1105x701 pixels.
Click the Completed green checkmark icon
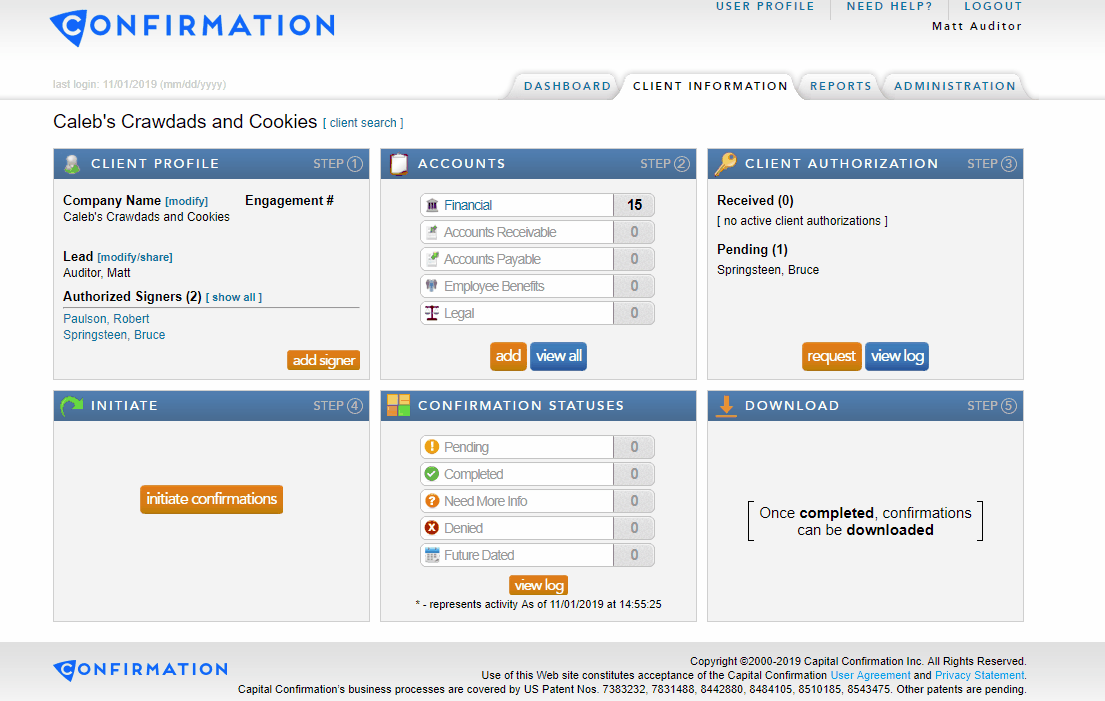[433, 473]
